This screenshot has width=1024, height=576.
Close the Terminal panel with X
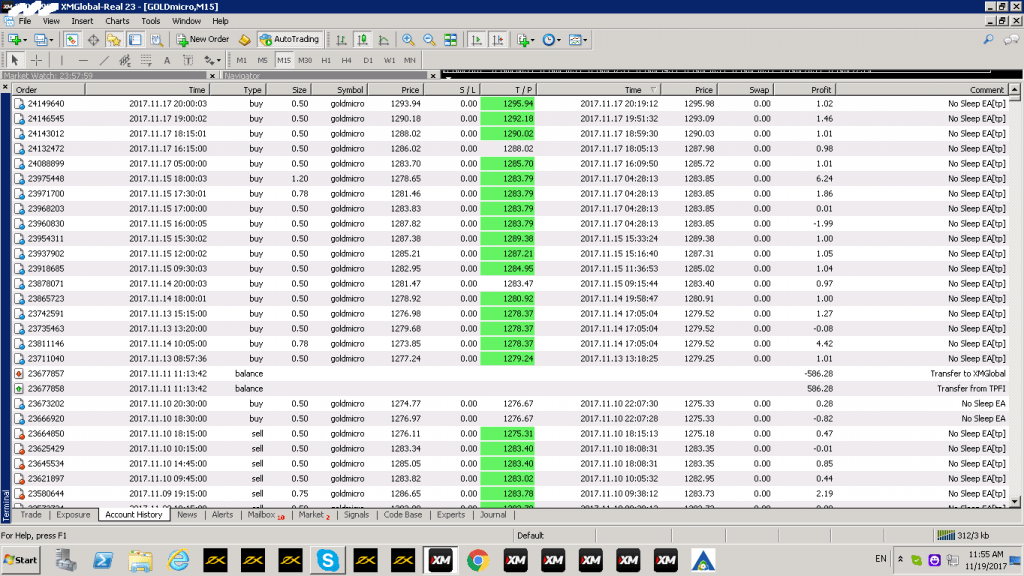click(5, 87)
